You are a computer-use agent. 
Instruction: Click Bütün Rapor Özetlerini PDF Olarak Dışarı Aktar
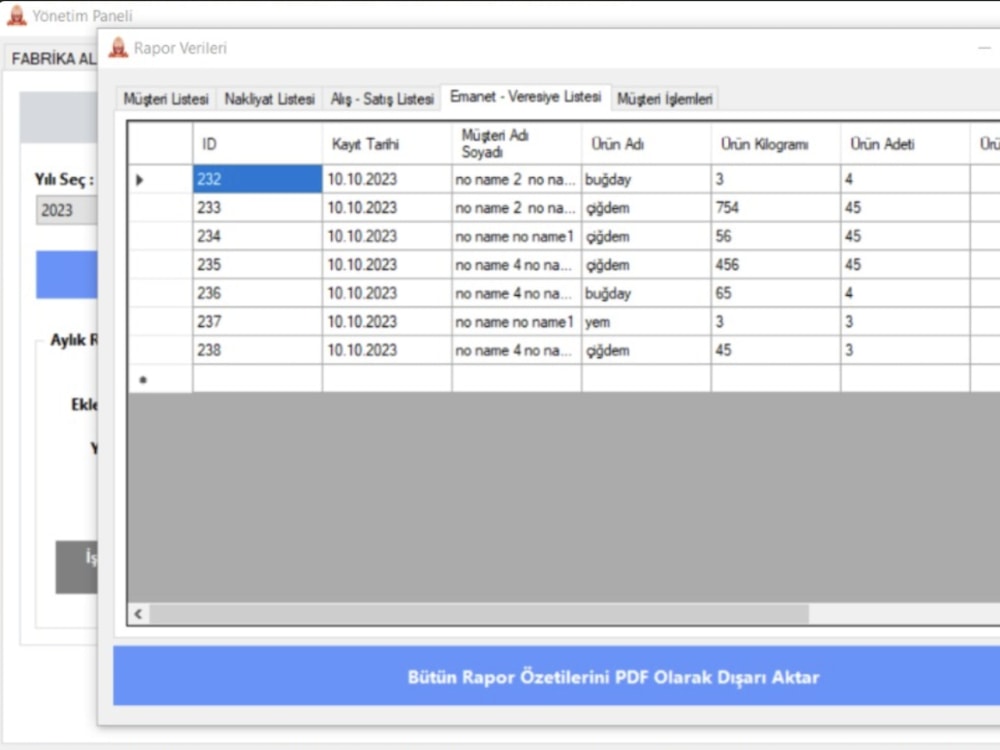click(x=556, y=676)
